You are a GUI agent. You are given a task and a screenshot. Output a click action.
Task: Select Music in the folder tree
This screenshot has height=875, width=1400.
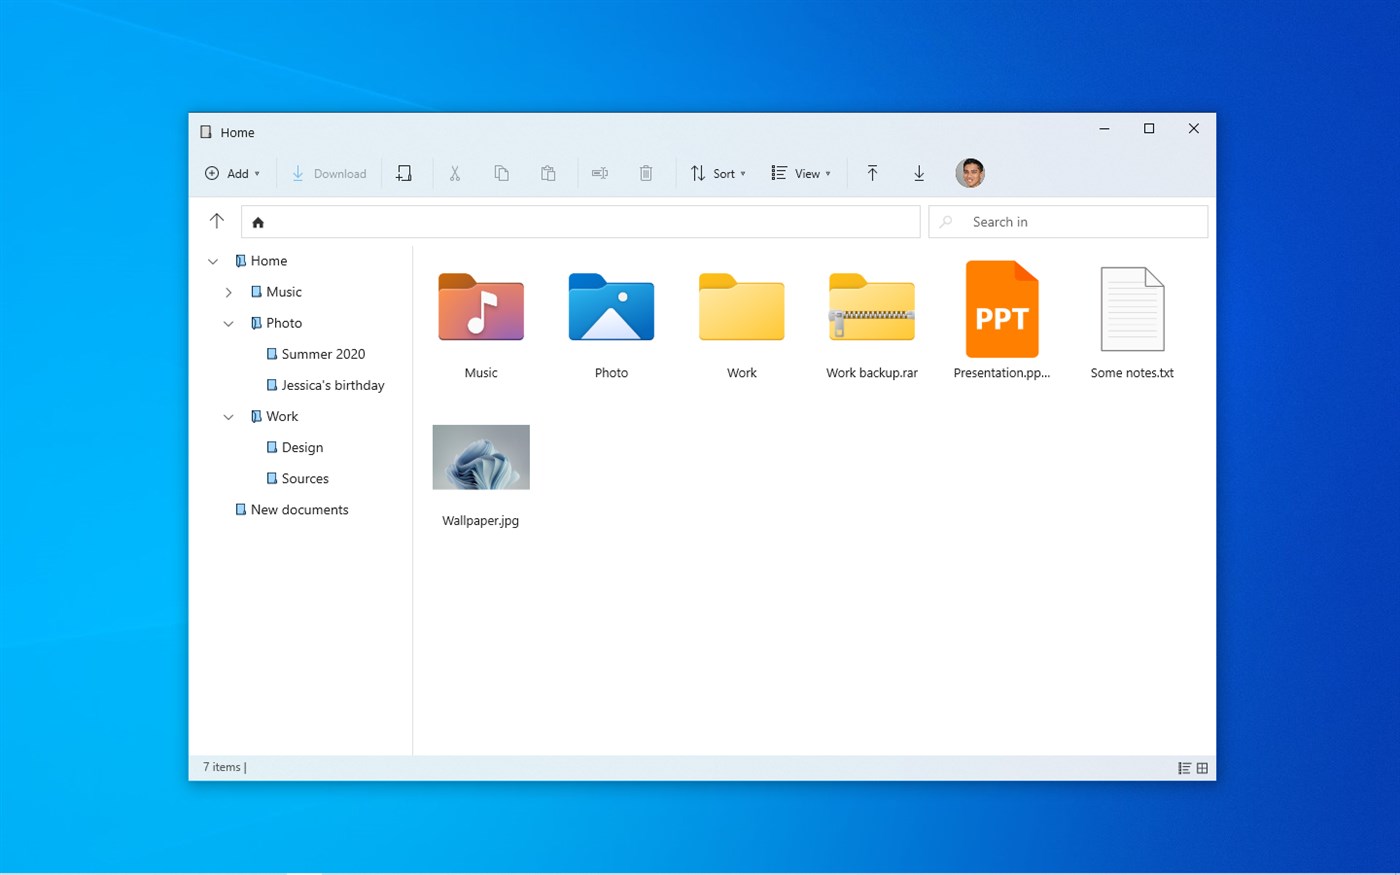pyautogui.click(x=276, y=292)
